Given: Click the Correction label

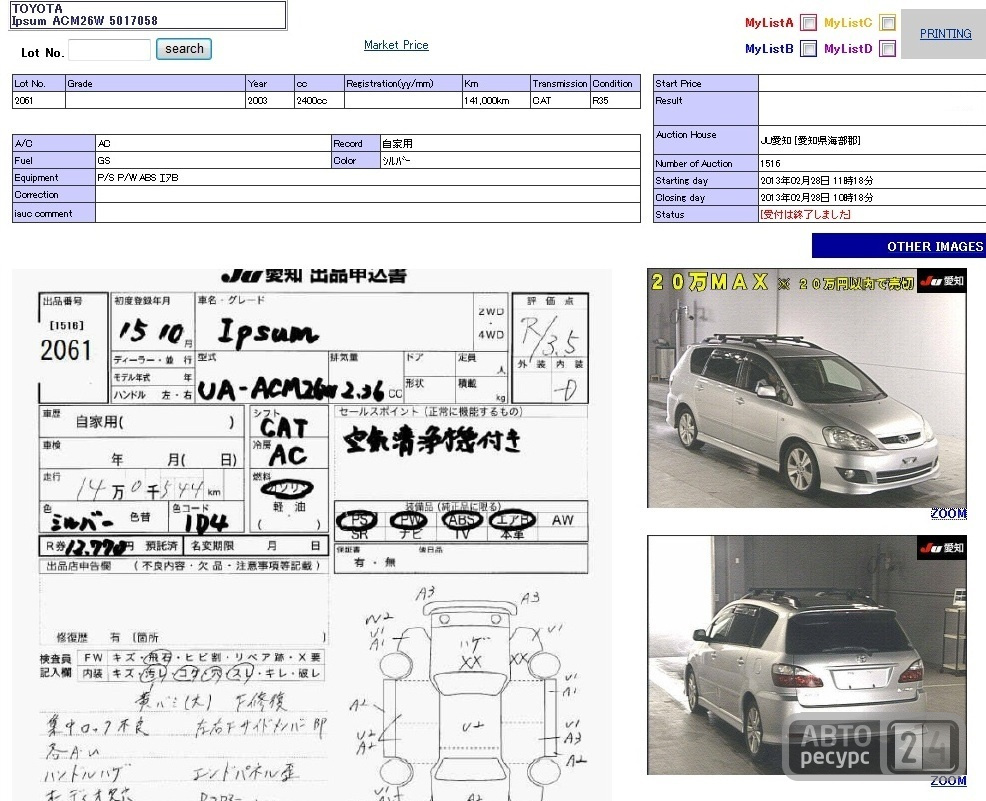Looking at the screenshot, I should 54,194.
